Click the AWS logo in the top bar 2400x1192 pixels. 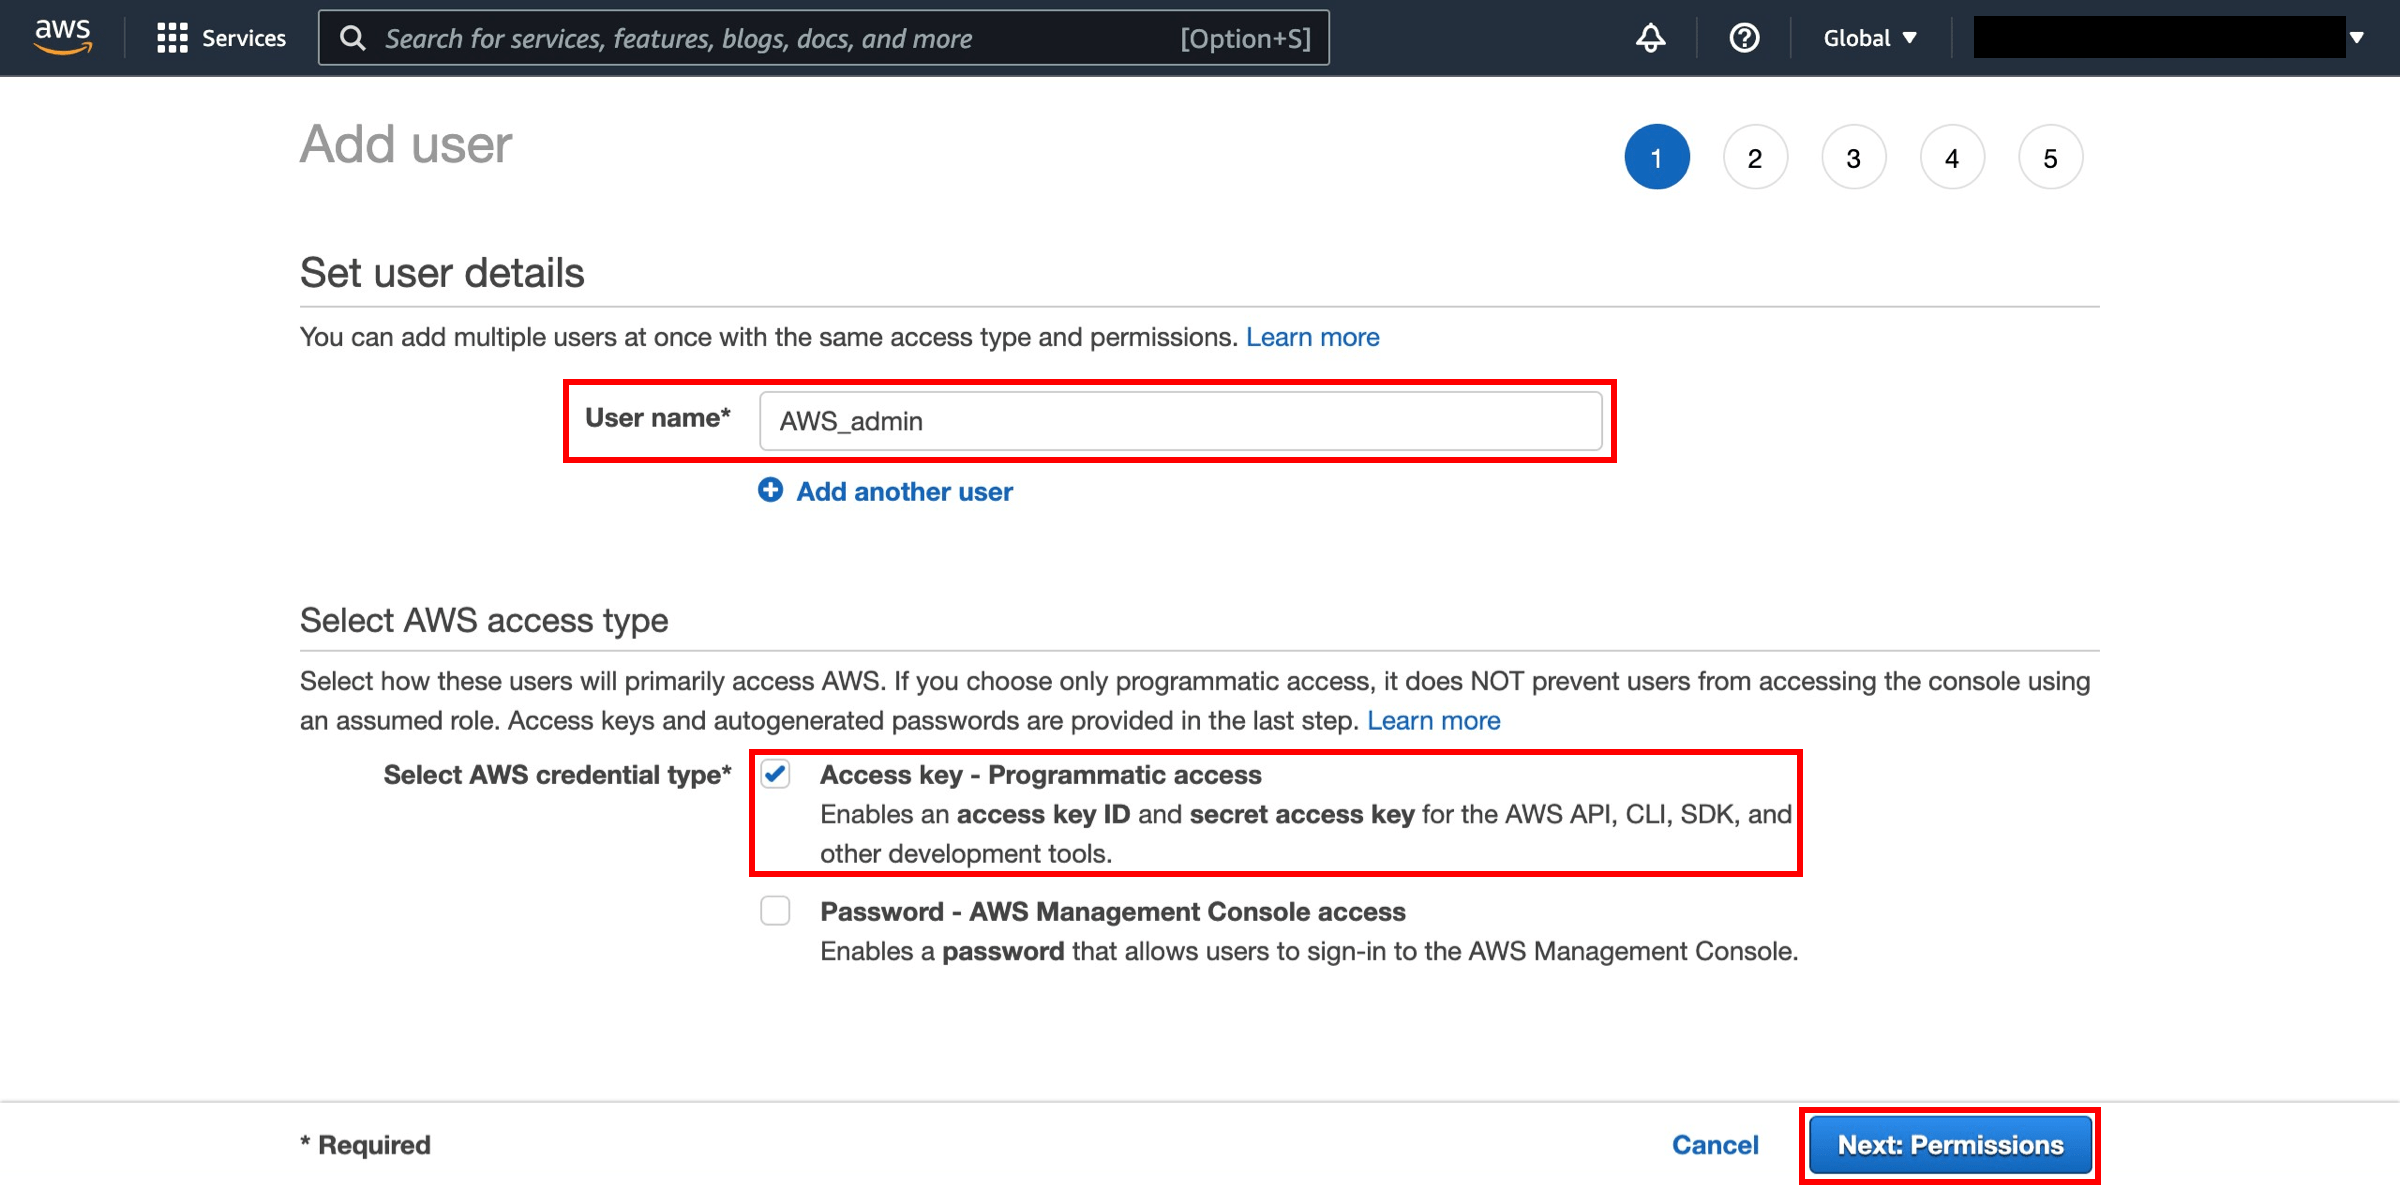tap(62, 36)
